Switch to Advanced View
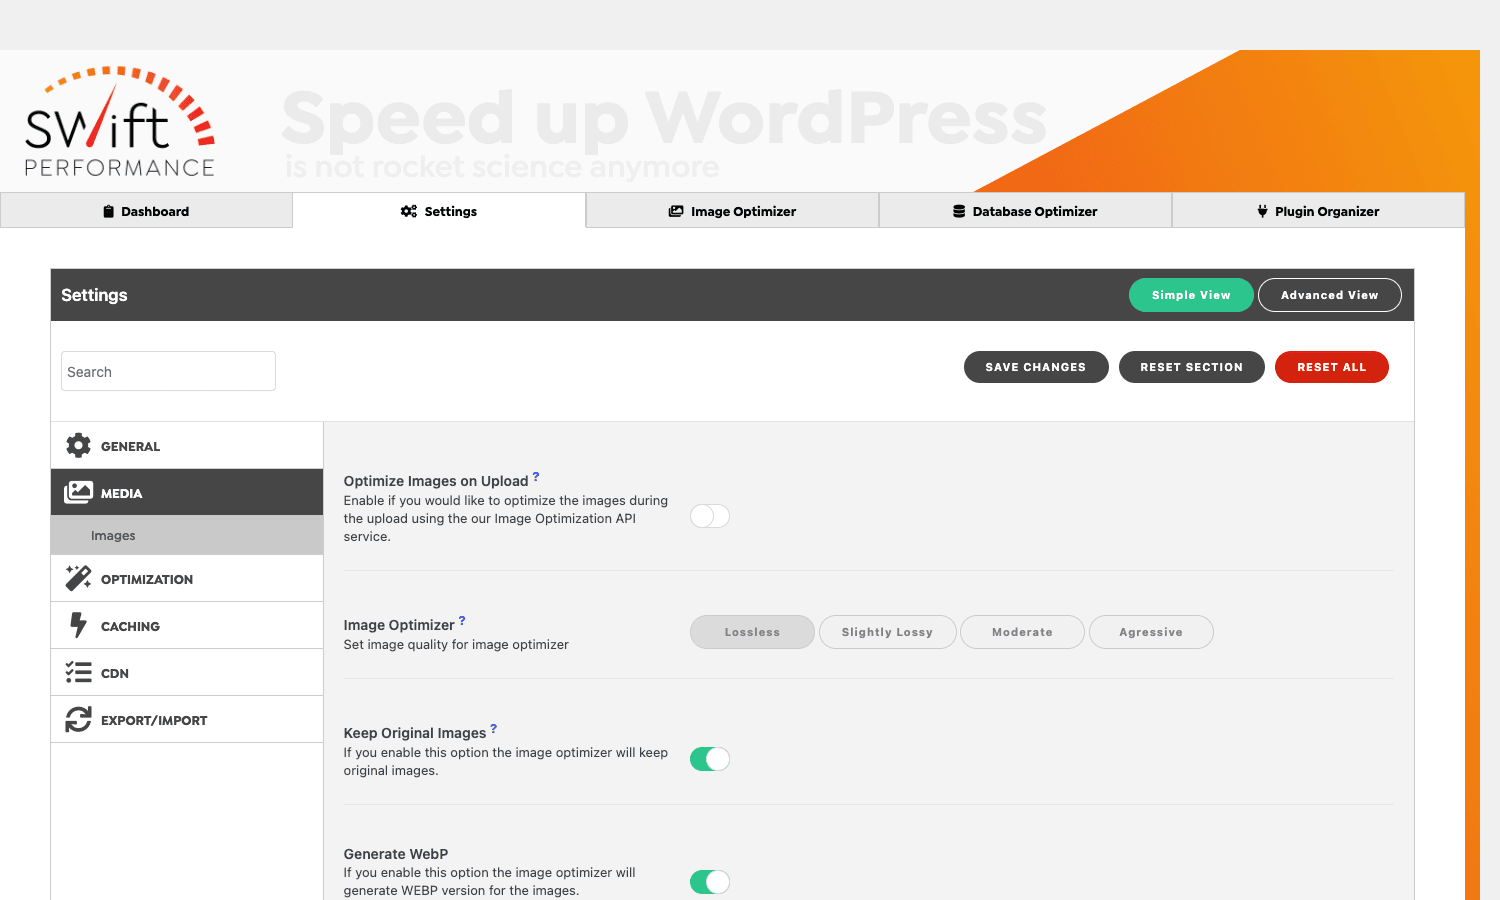 tap(1329, 295)
